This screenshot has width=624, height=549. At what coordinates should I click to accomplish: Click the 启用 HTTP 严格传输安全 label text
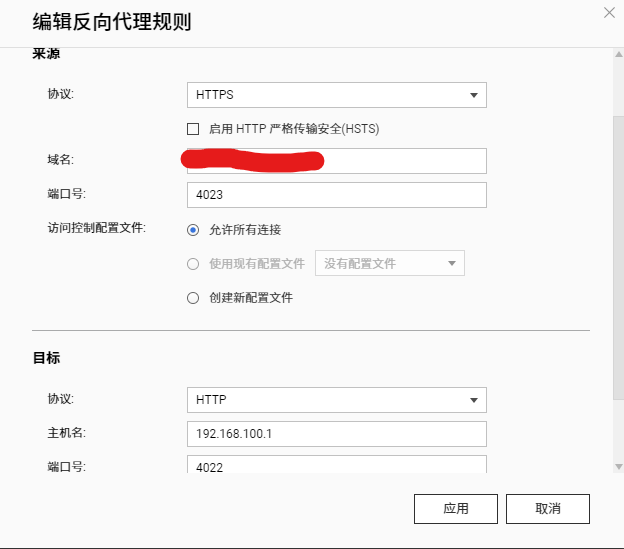294,129
